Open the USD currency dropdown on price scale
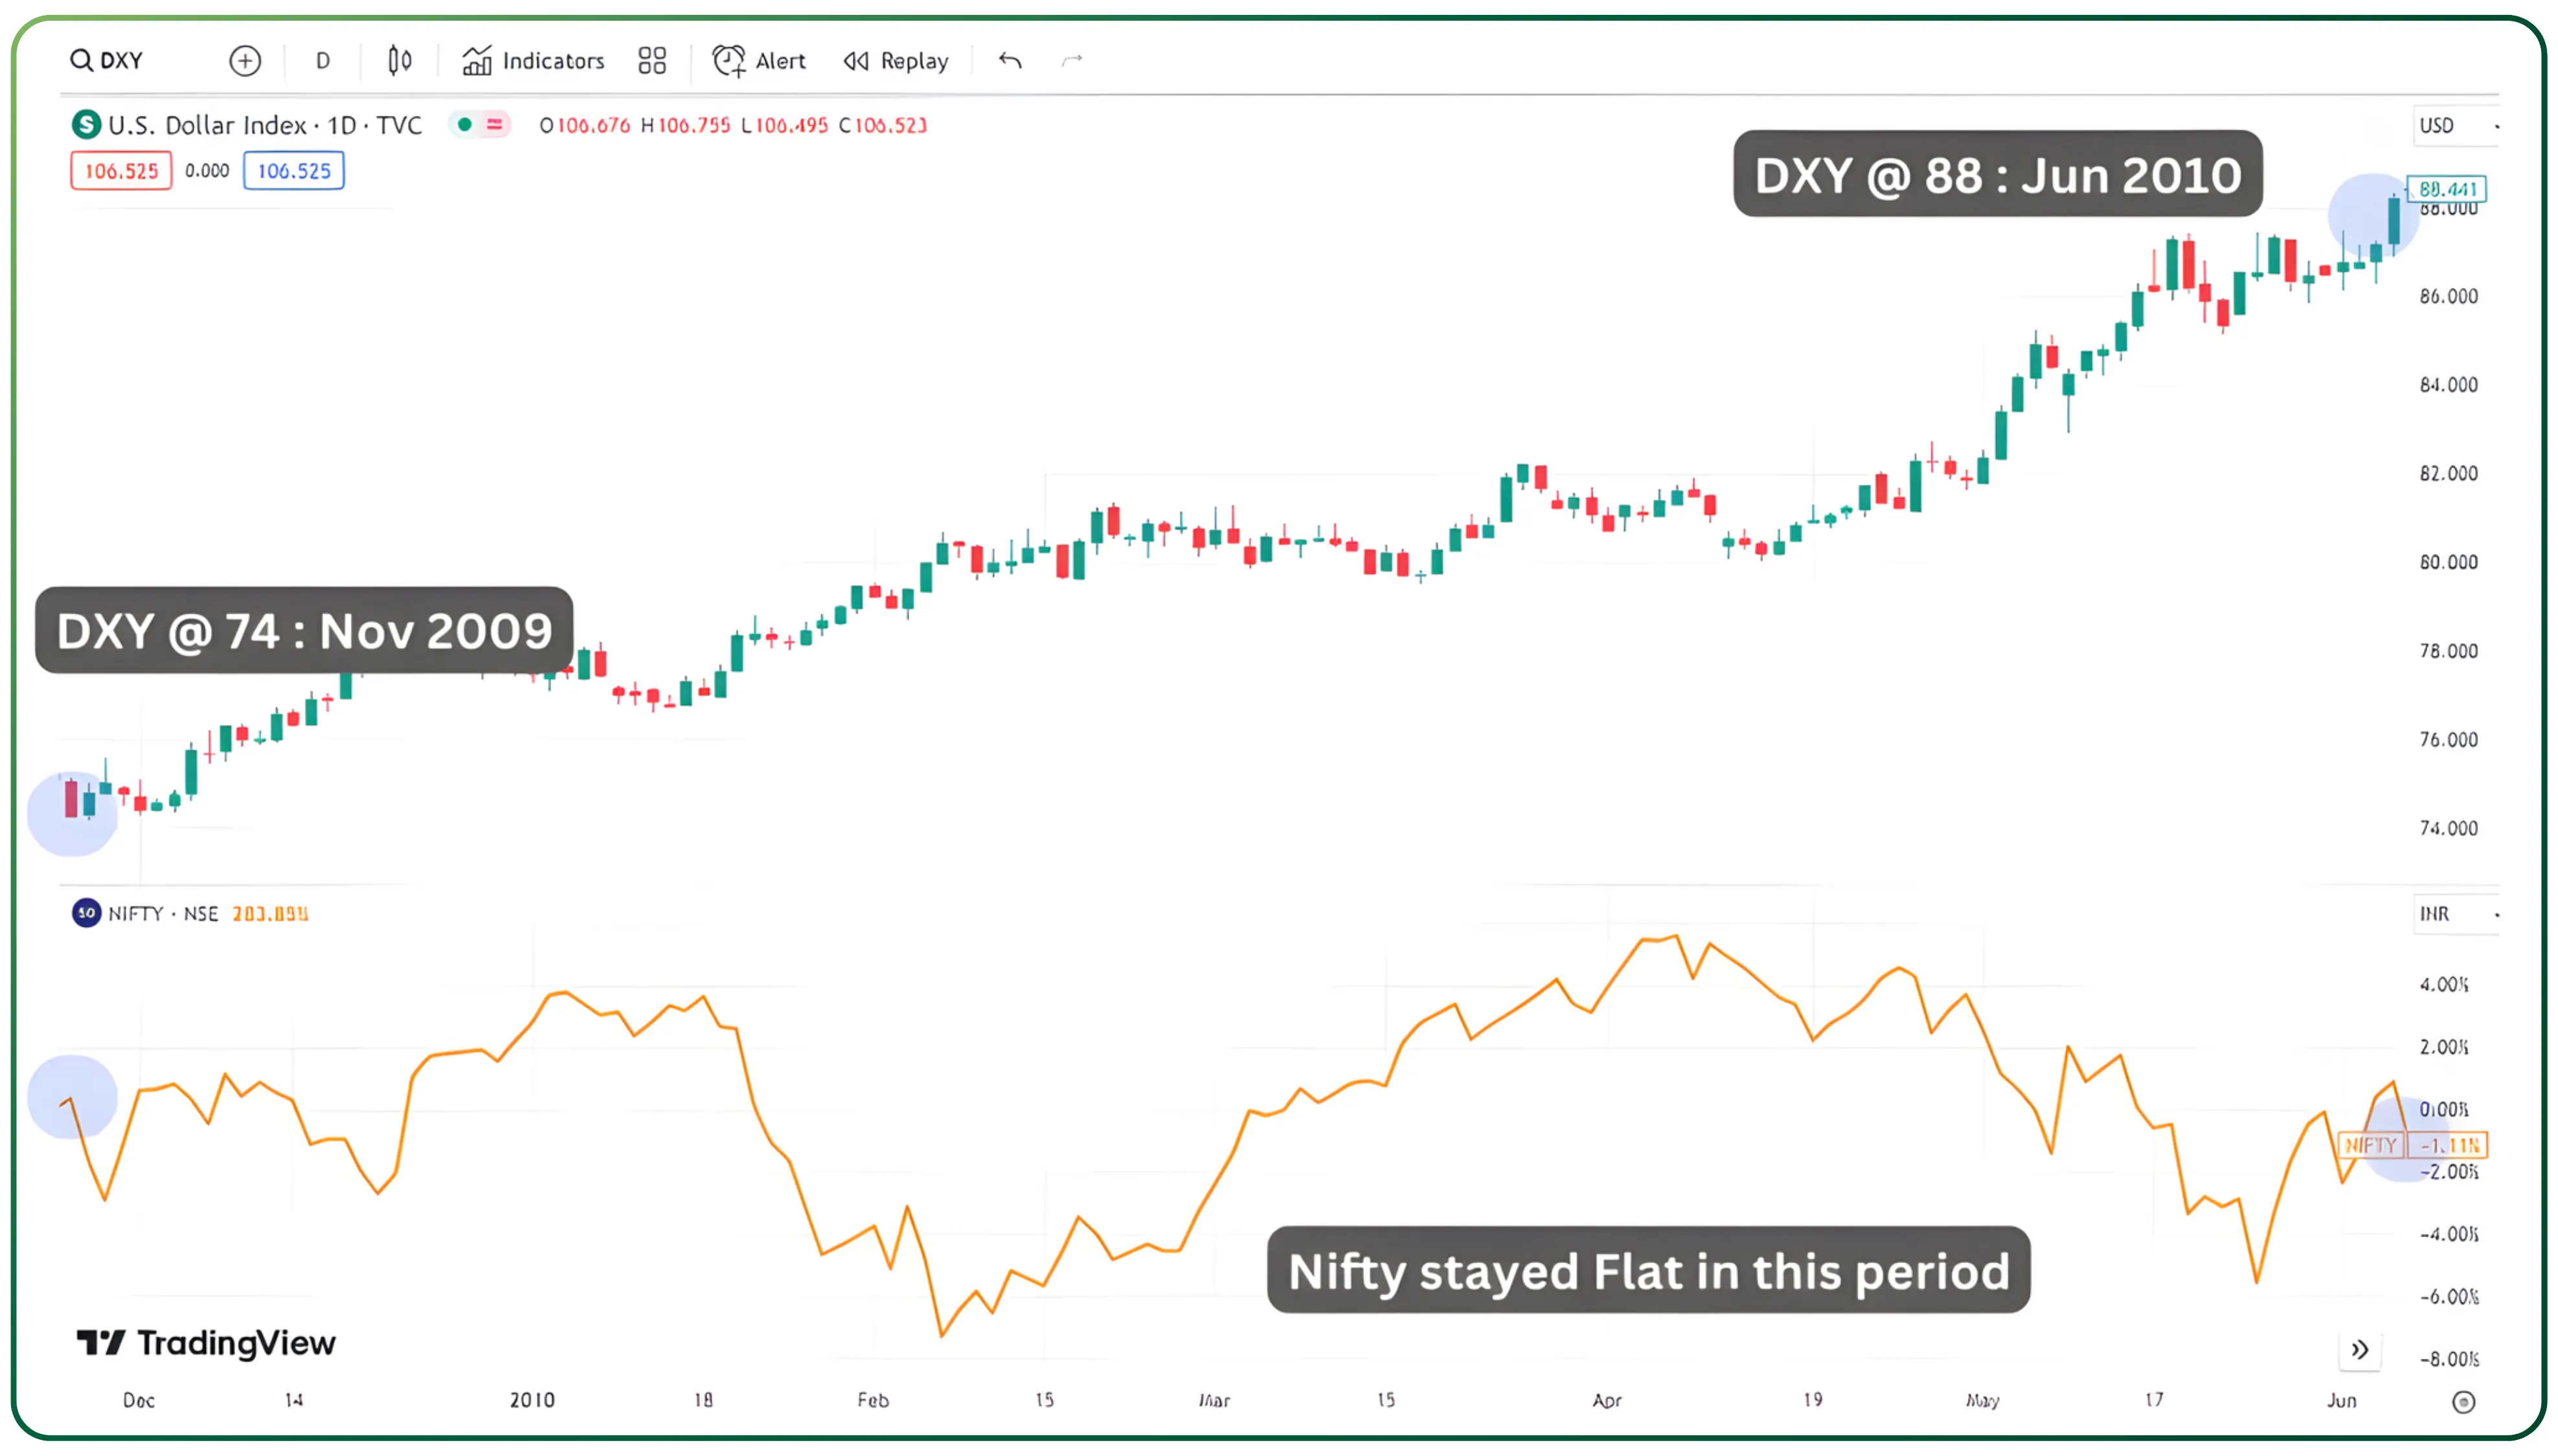 click(2448, 125)
